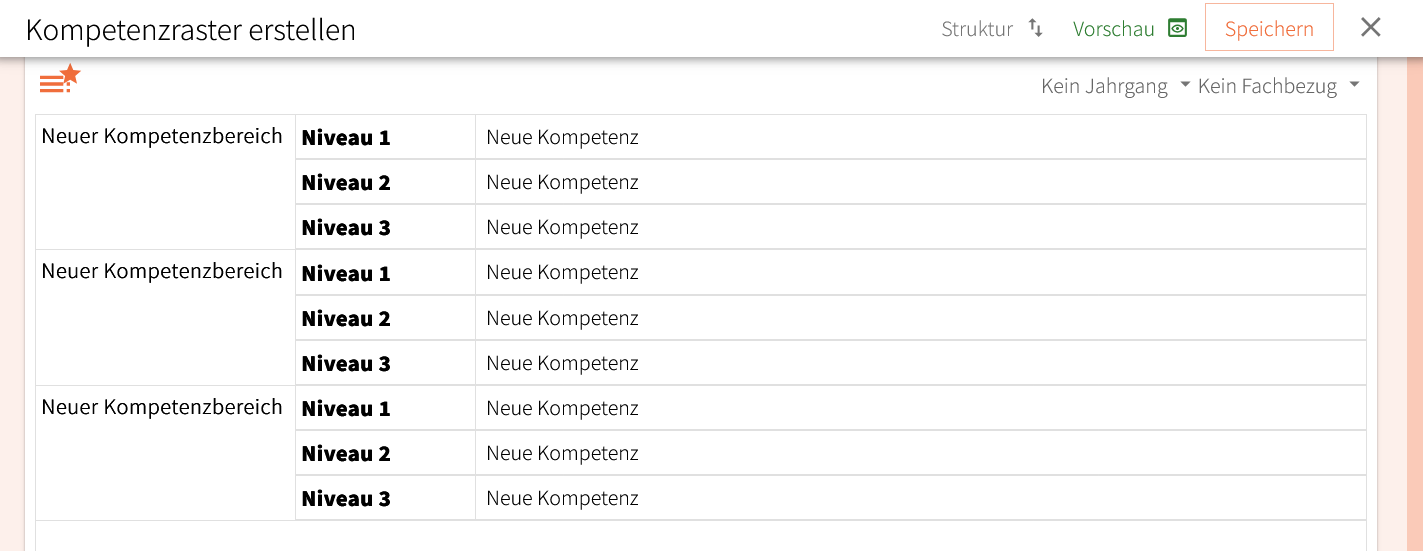Expand the Kein Fachbezug dropdown

click(1278, 86)
